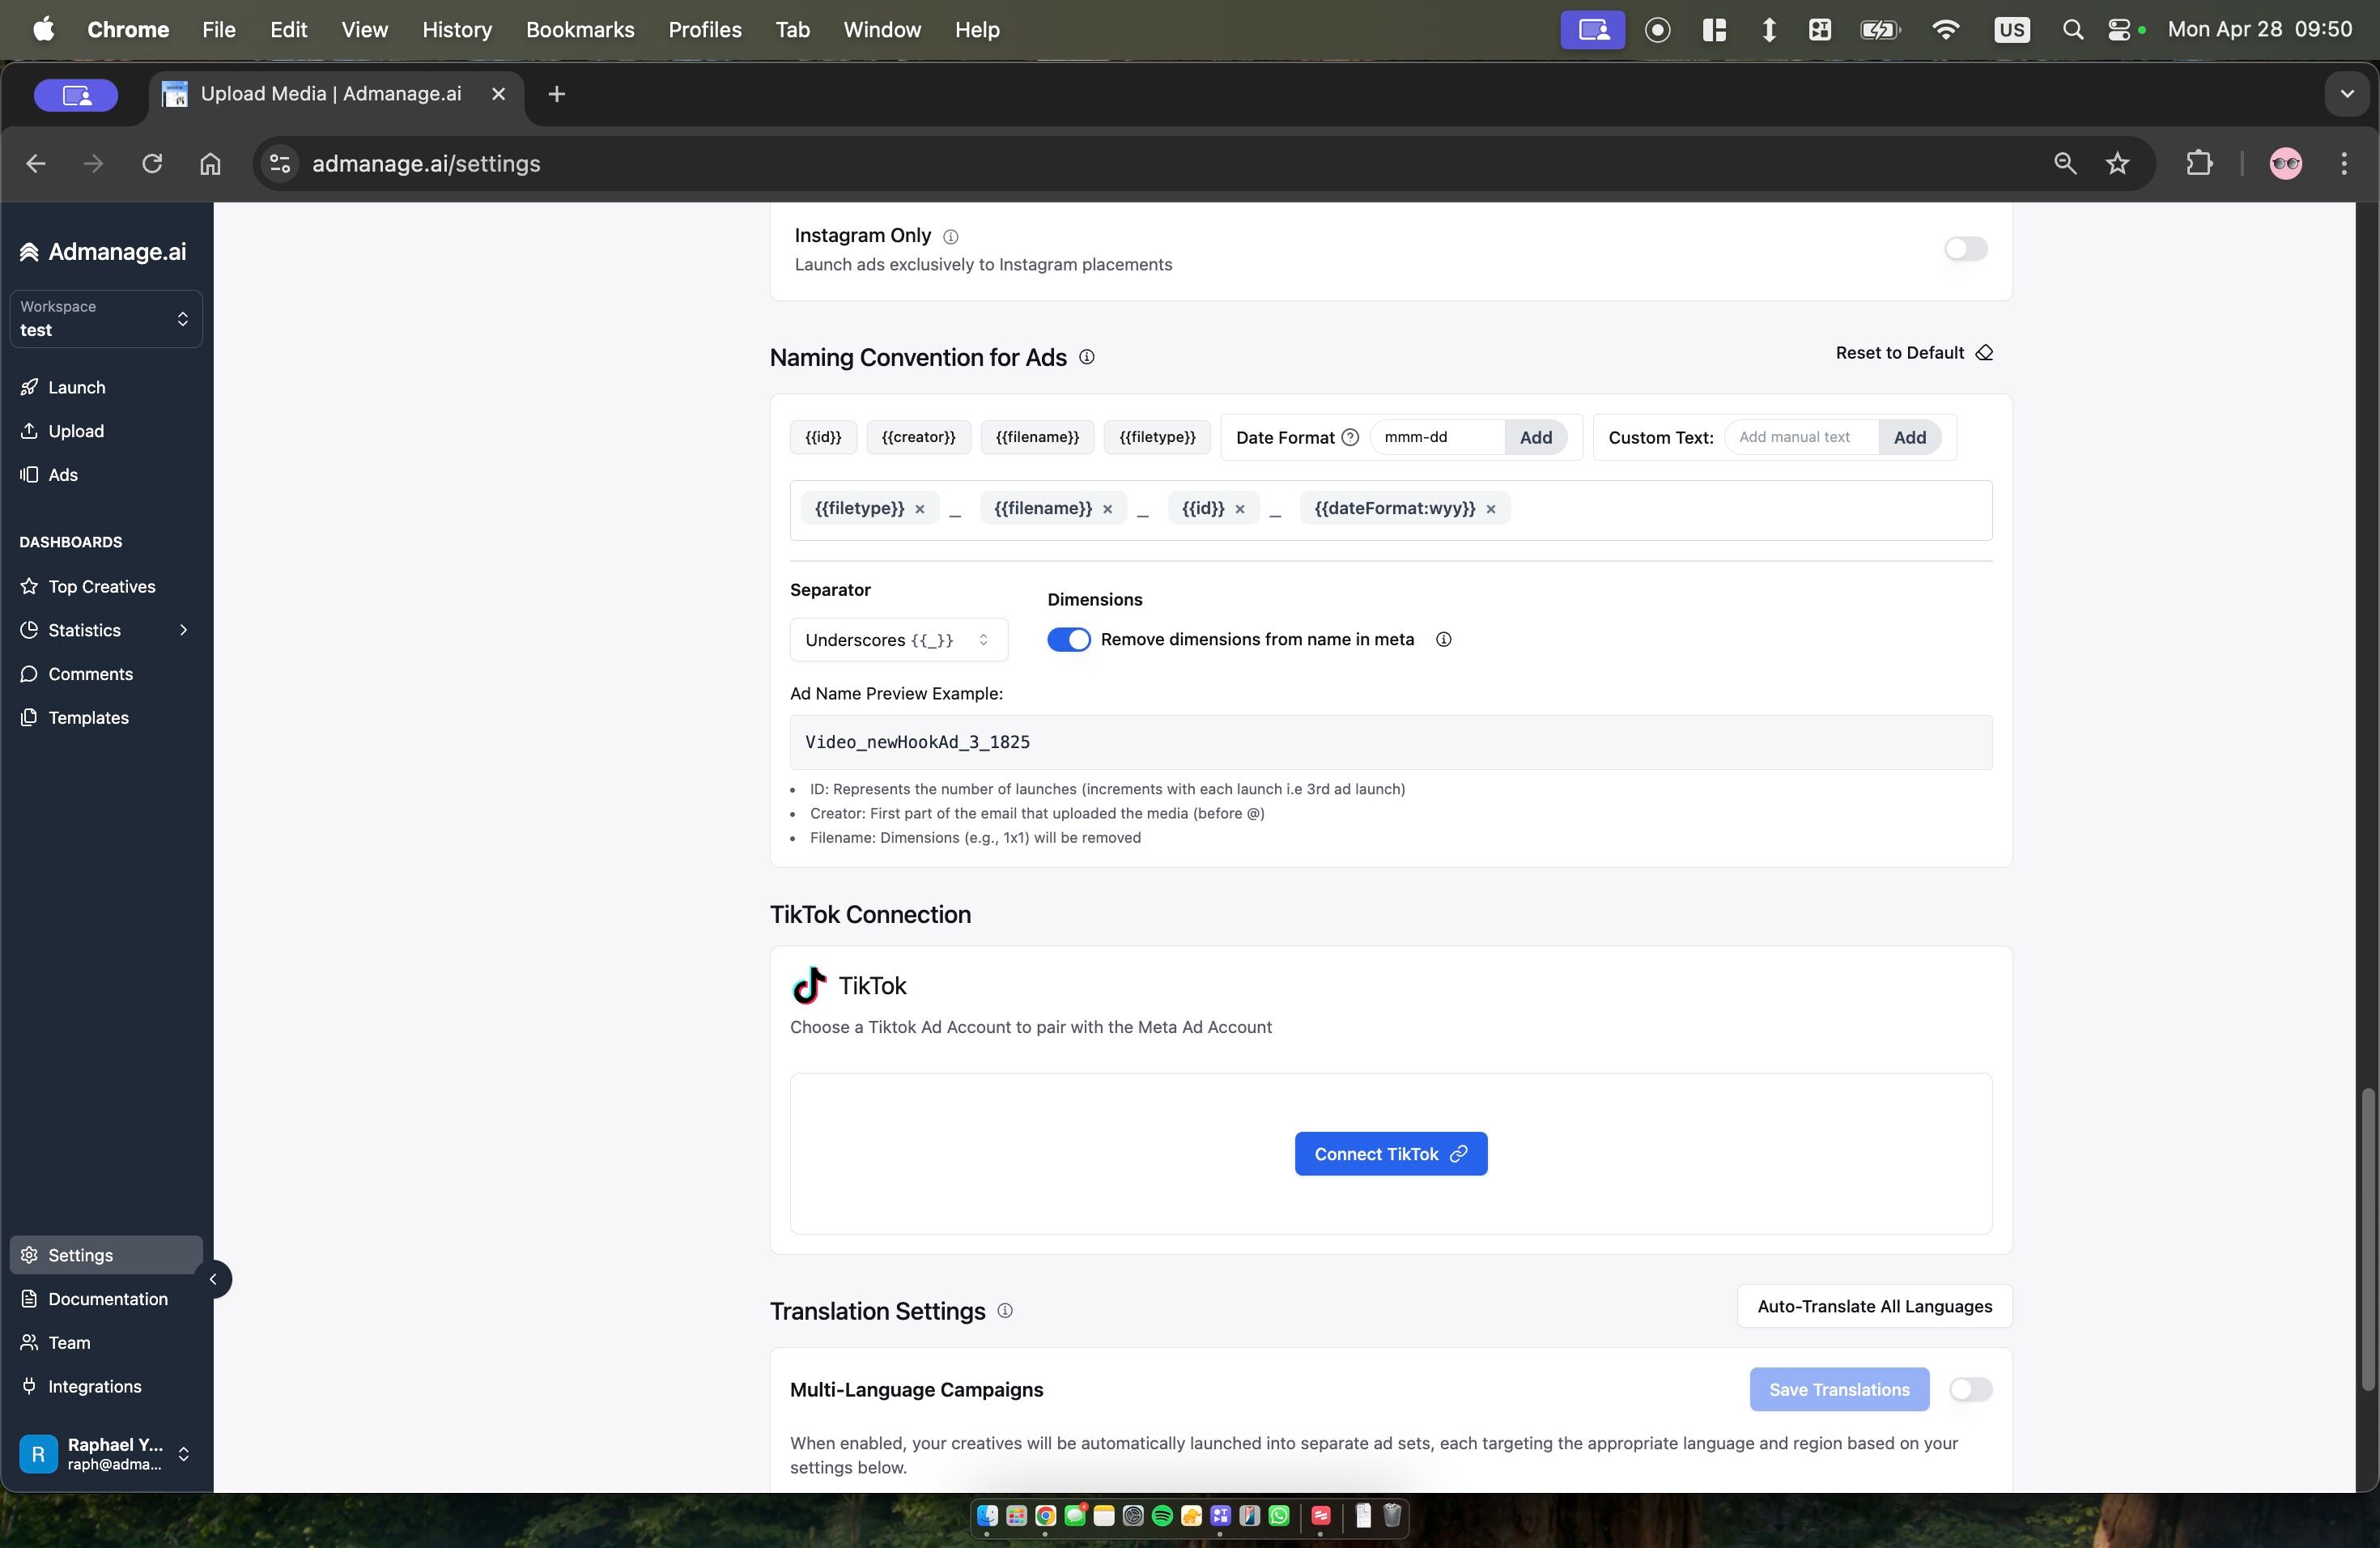The image size is (2380, 1548).
Task: Click the Comments bubble icon
Action: (29, 674)
